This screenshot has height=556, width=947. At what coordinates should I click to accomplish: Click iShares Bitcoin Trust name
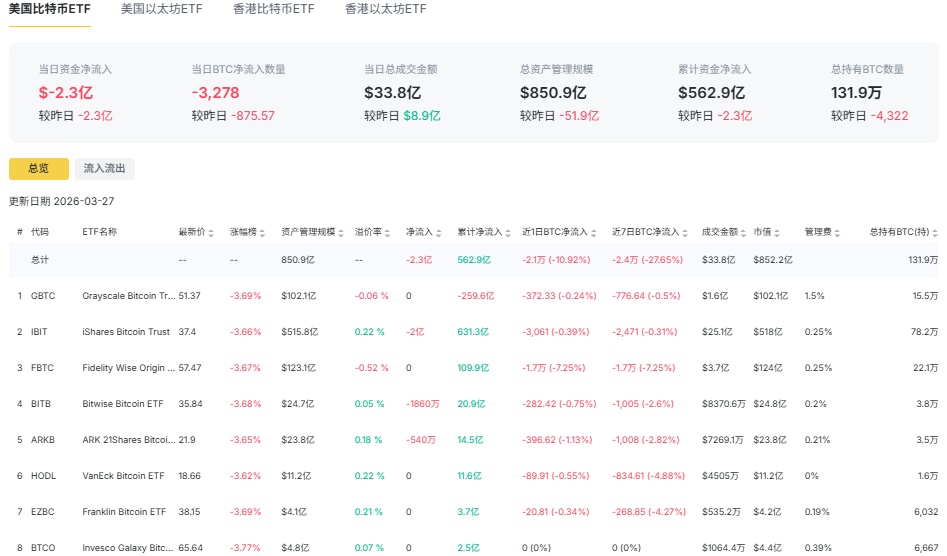tap(126, 332)
